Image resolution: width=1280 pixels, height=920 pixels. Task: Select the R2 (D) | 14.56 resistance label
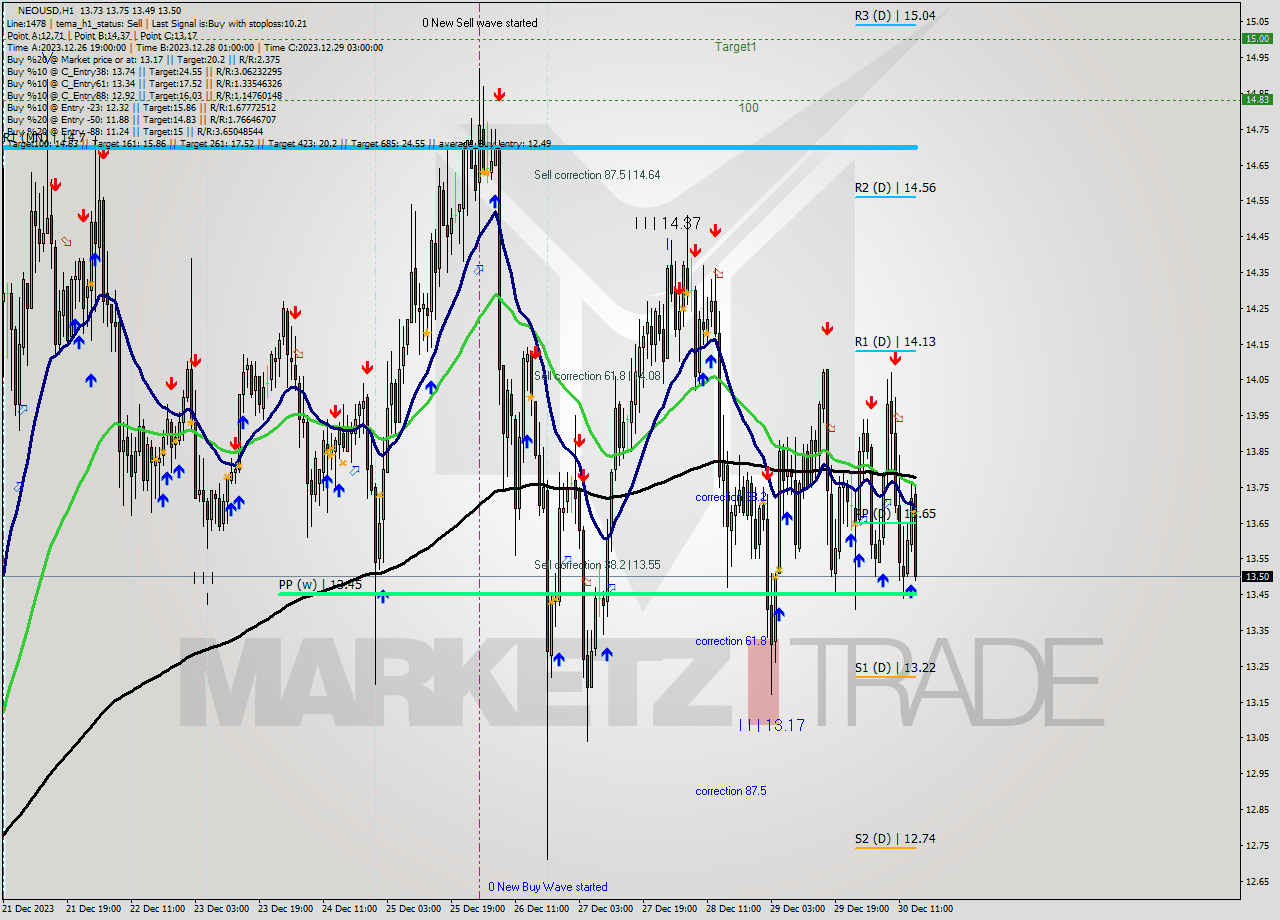[x=895, y=188]
